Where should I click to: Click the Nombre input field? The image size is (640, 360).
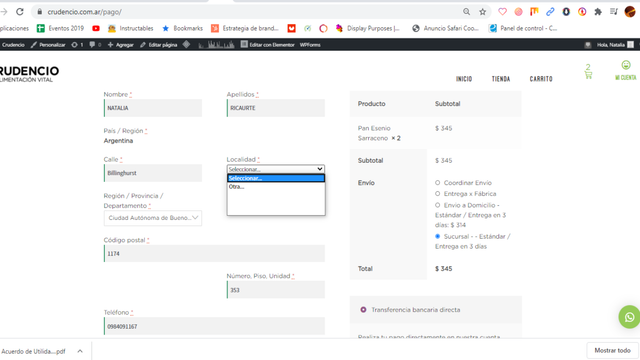(153, 108)
